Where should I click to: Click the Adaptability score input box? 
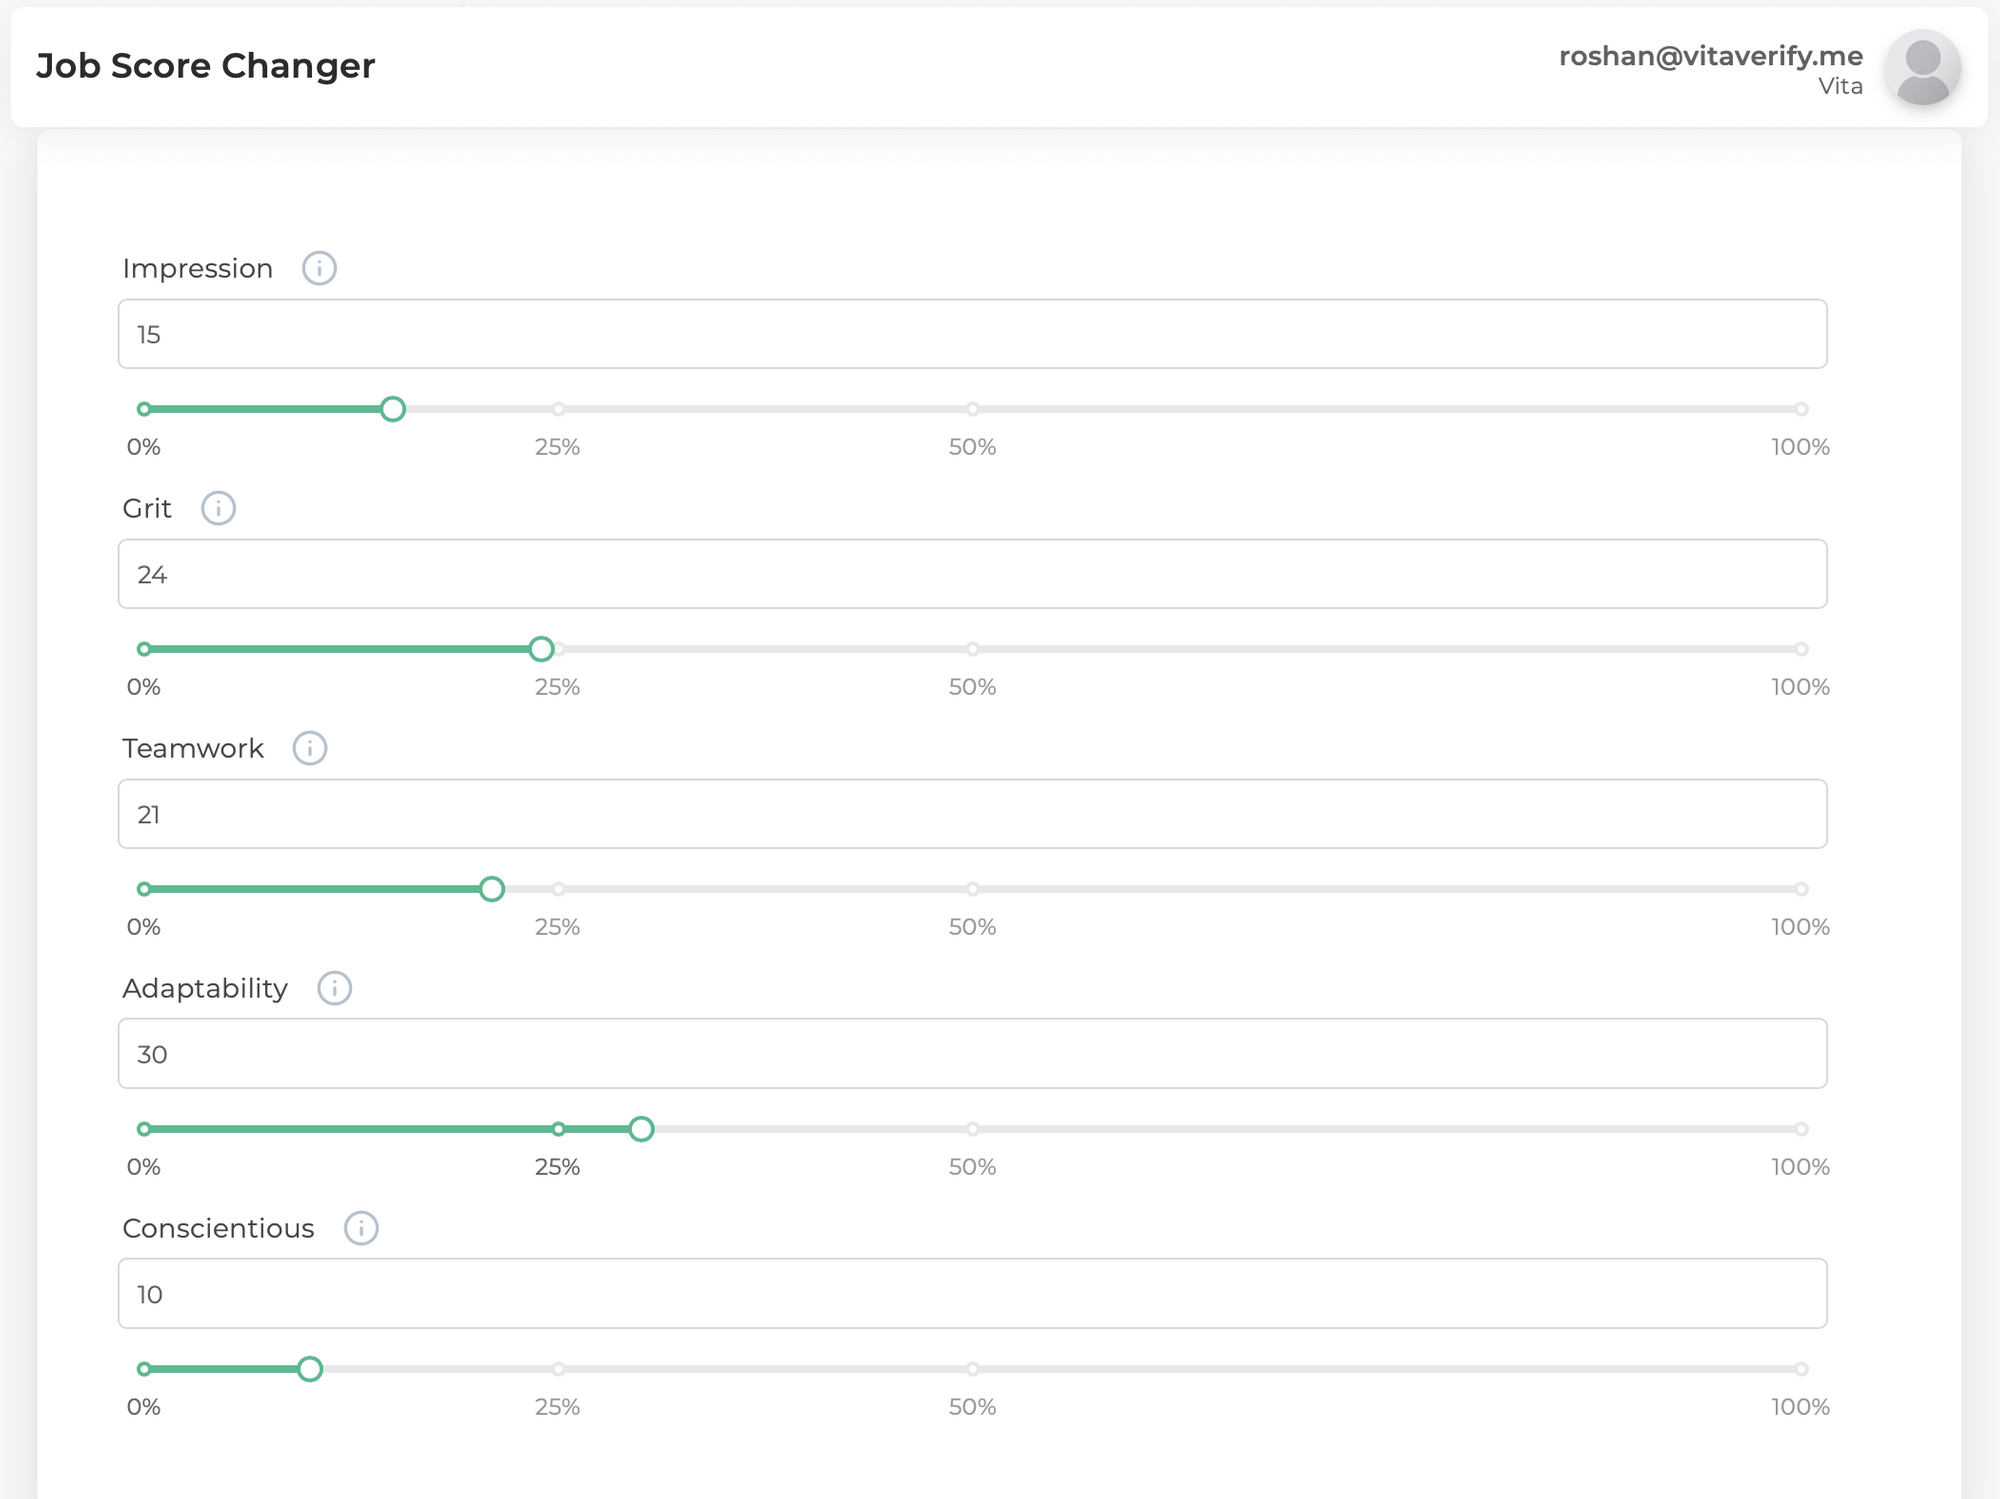[972, 1054]
